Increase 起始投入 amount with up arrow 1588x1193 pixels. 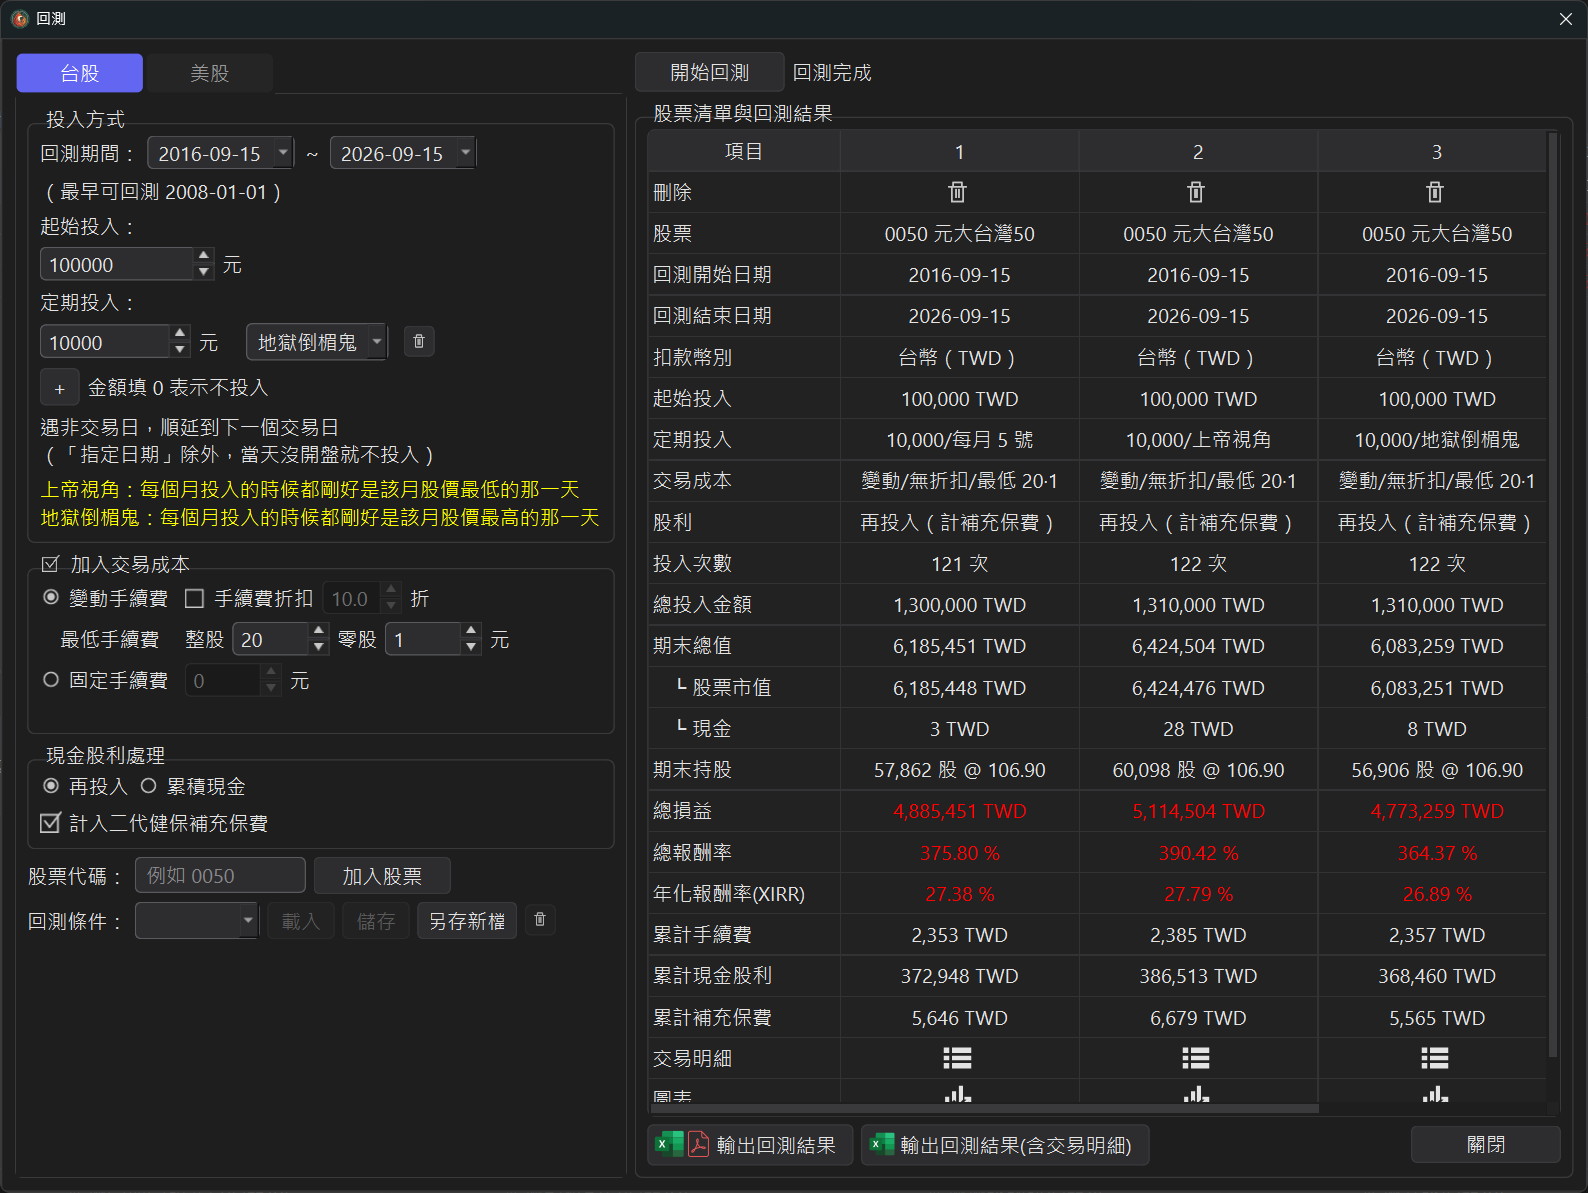[x=204, y=257]
